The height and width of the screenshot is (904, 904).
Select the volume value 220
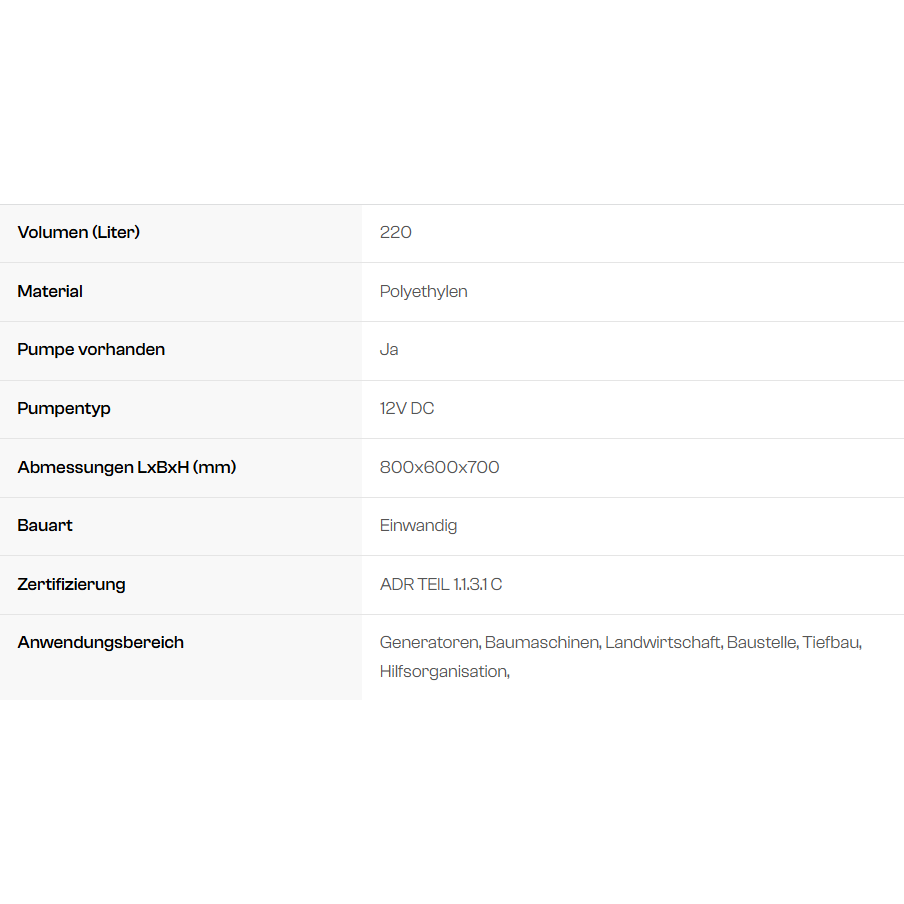[396, 232]
